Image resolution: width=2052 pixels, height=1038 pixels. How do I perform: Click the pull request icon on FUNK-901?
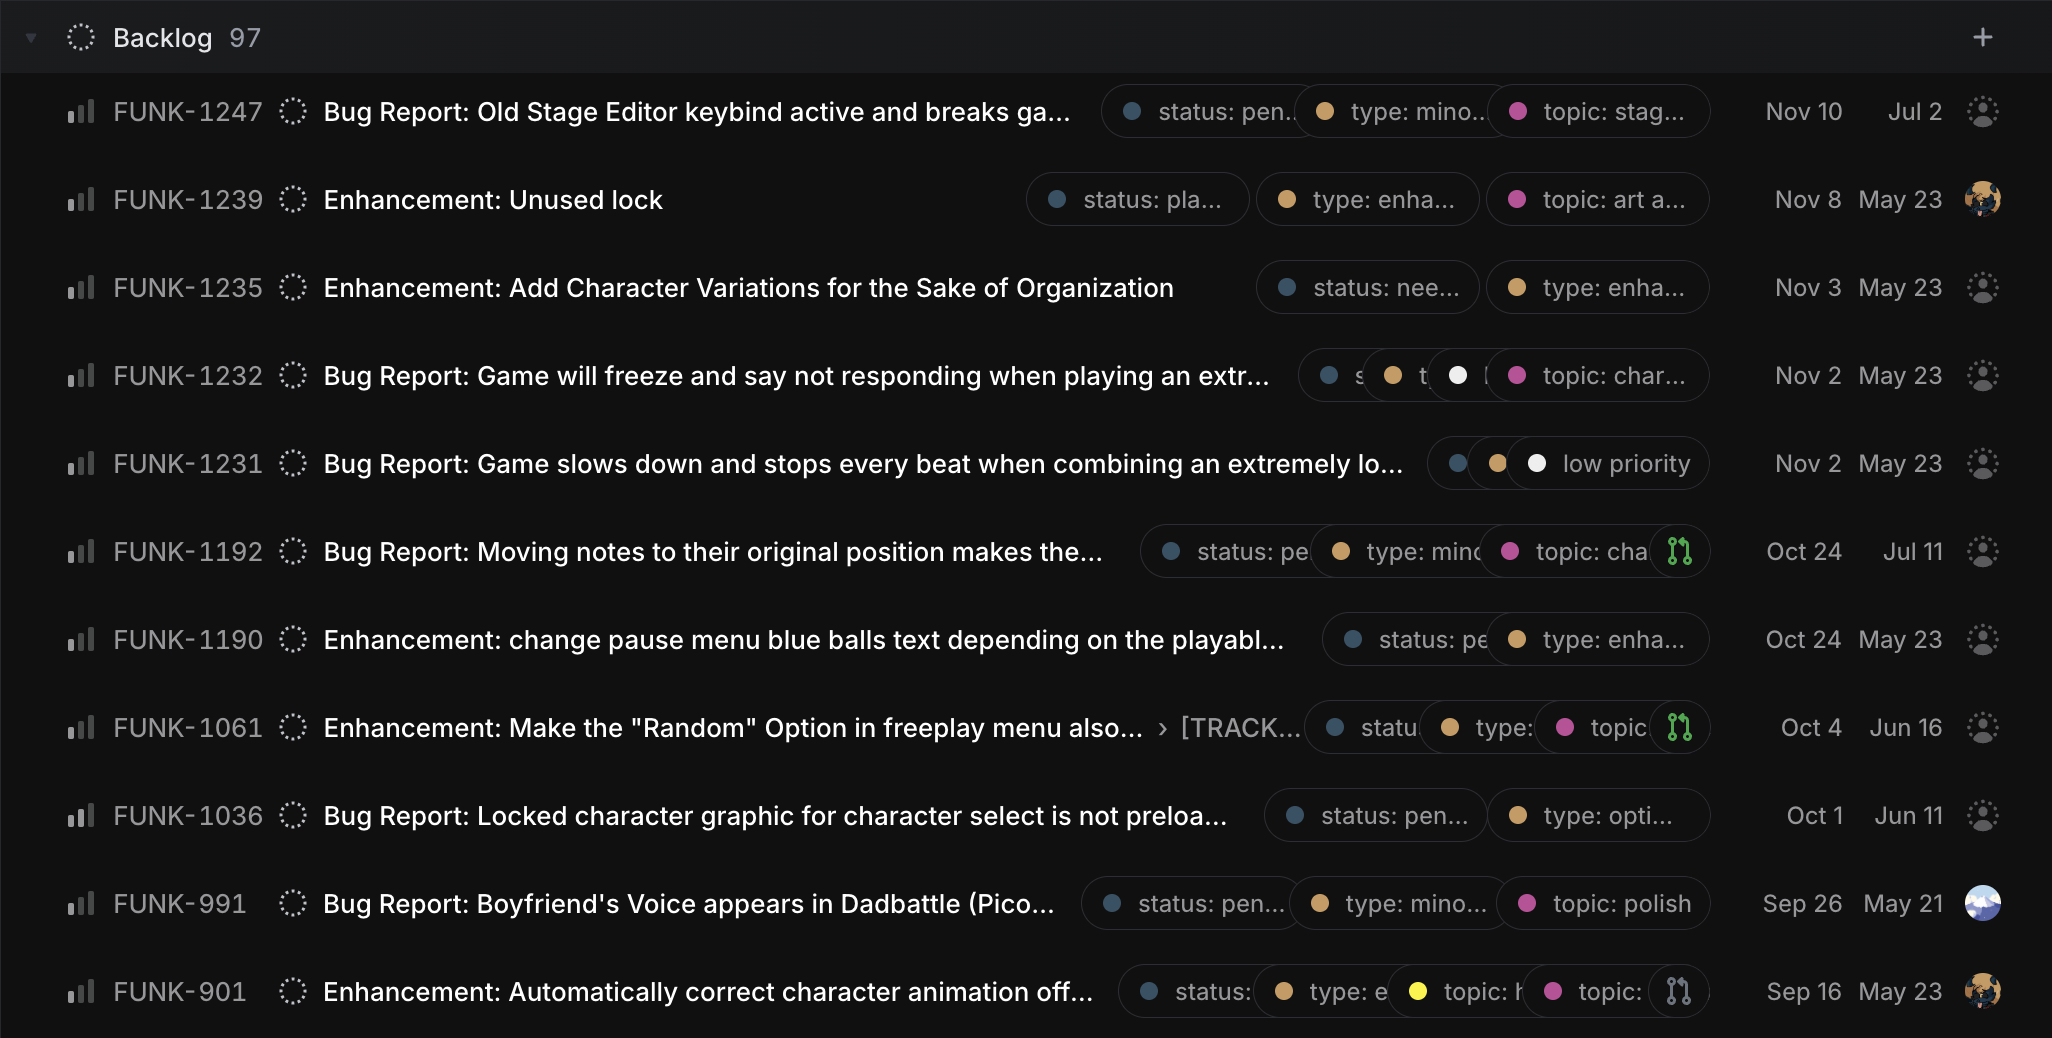pos(1679,991)
